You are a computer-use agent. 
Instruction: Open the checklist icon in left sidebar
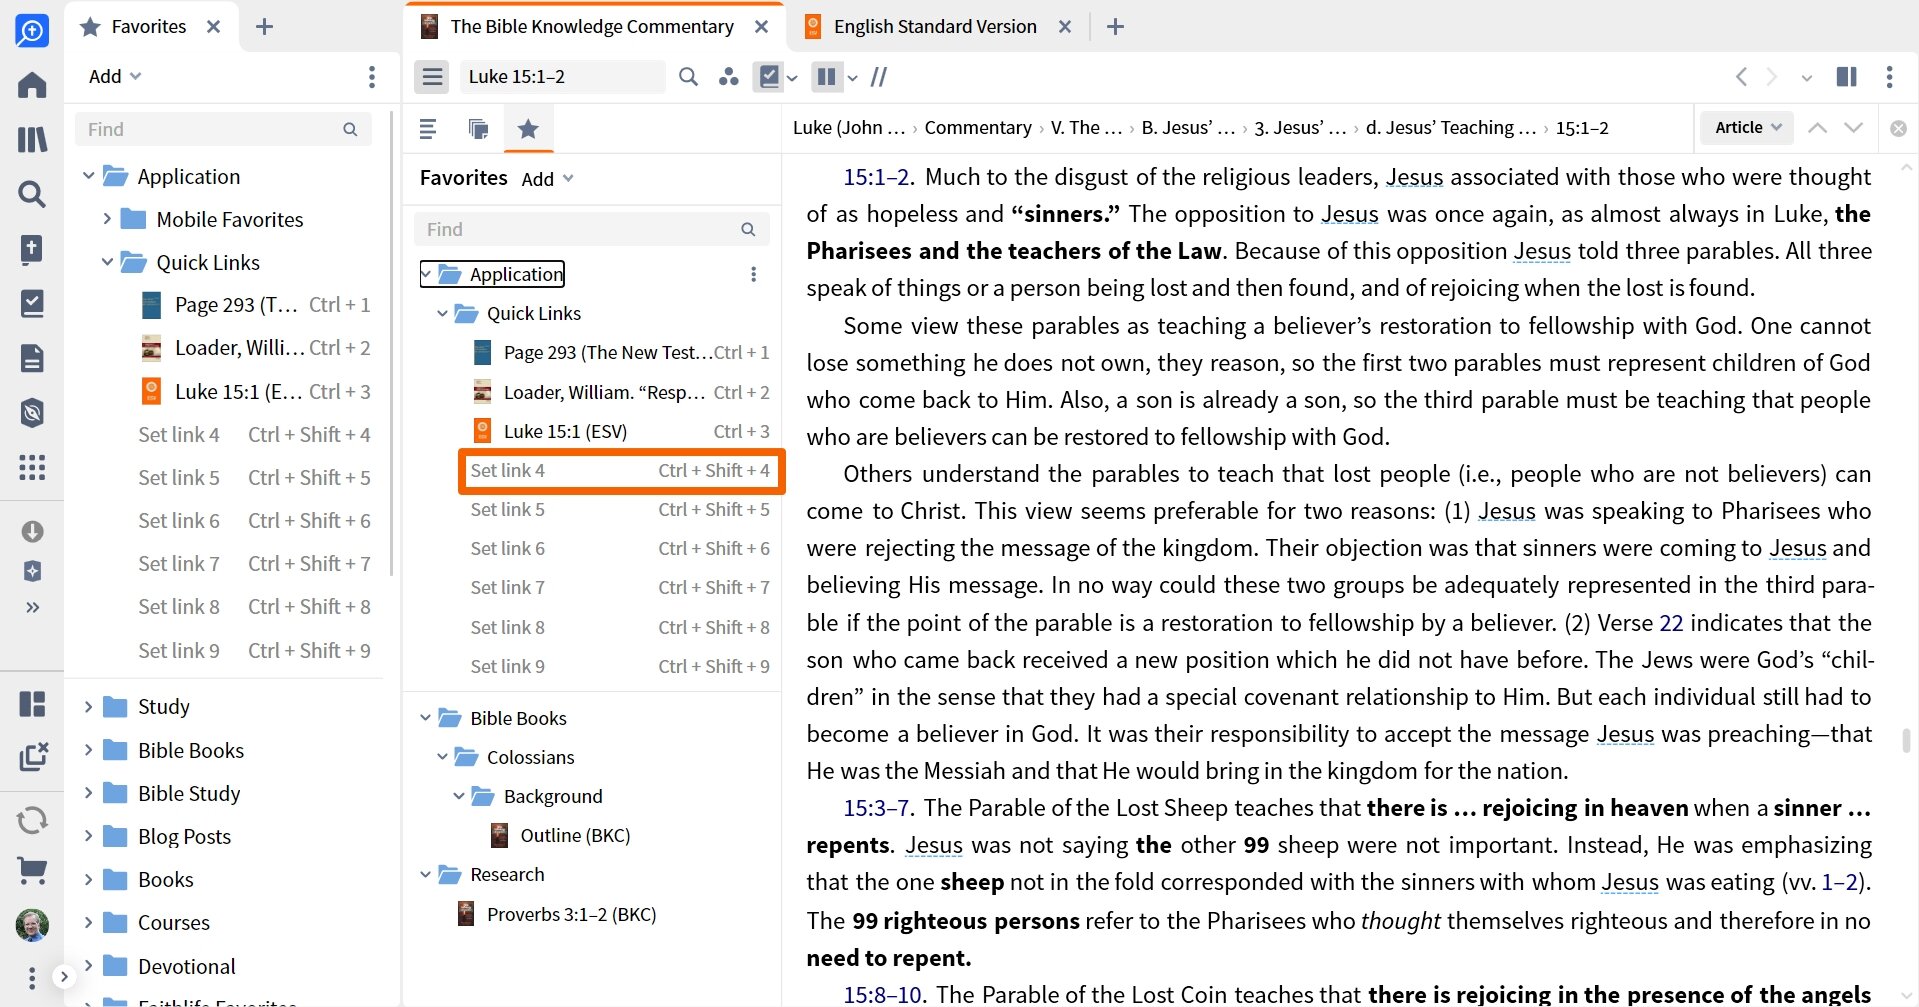click(32, 303)
